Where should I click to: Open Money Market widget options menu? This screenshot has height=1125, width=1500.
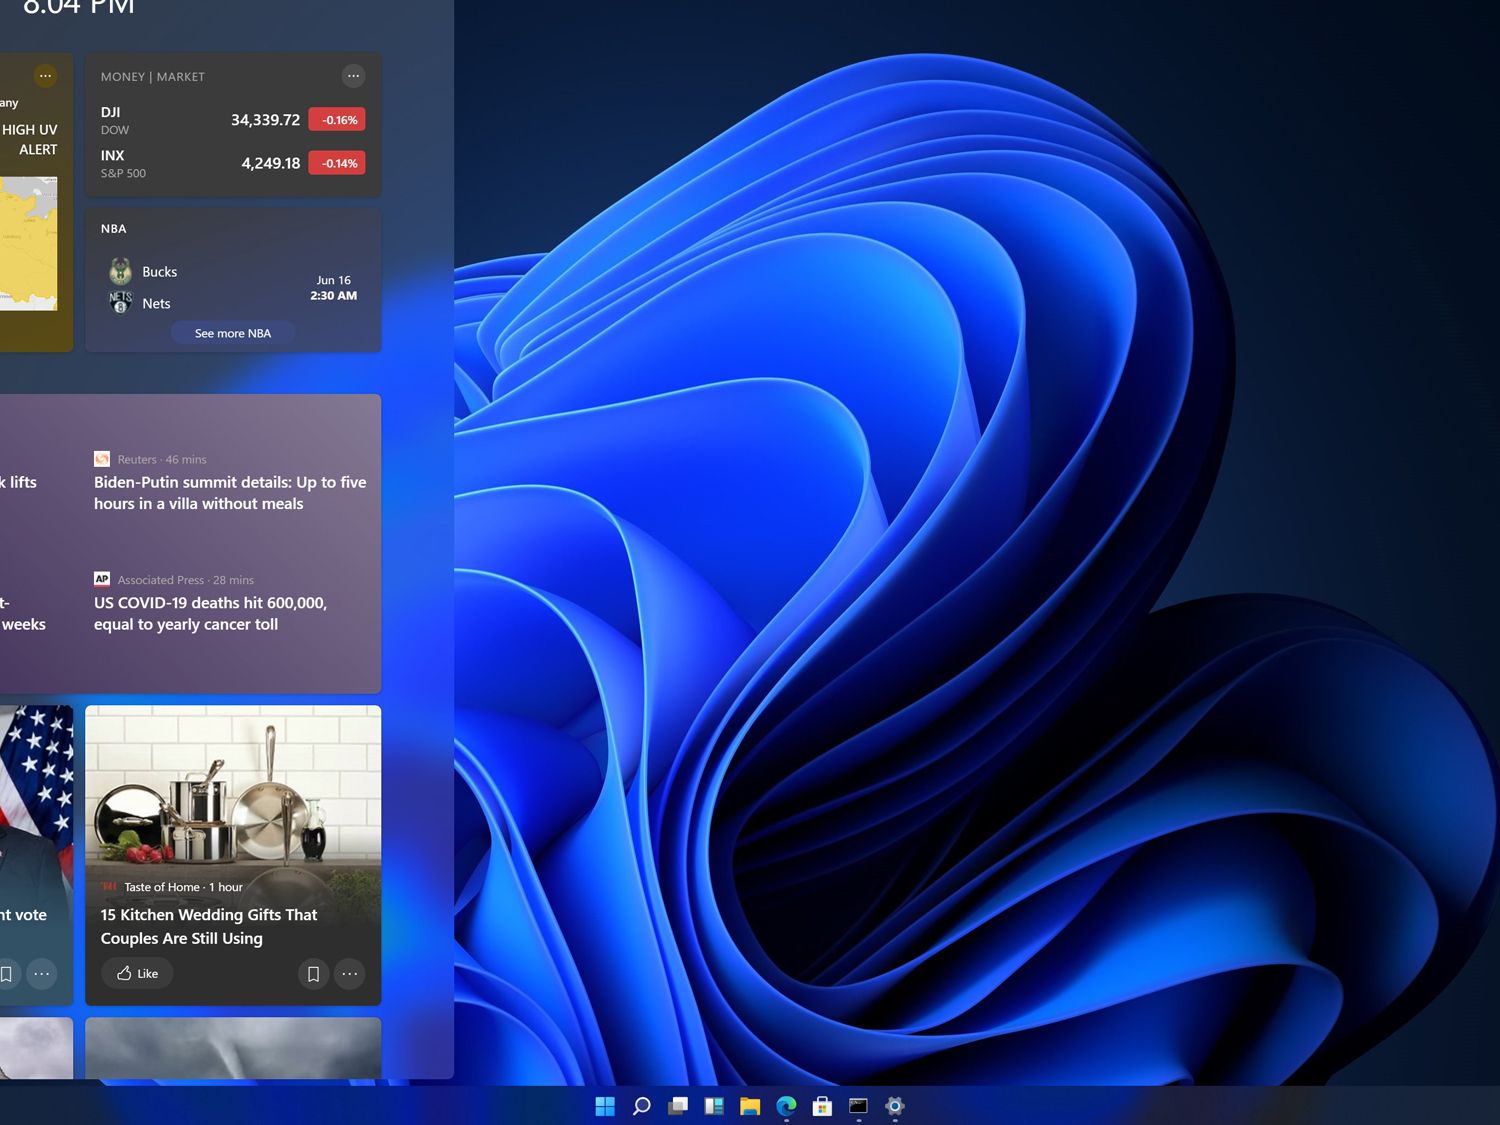click(x=353, y=76)
